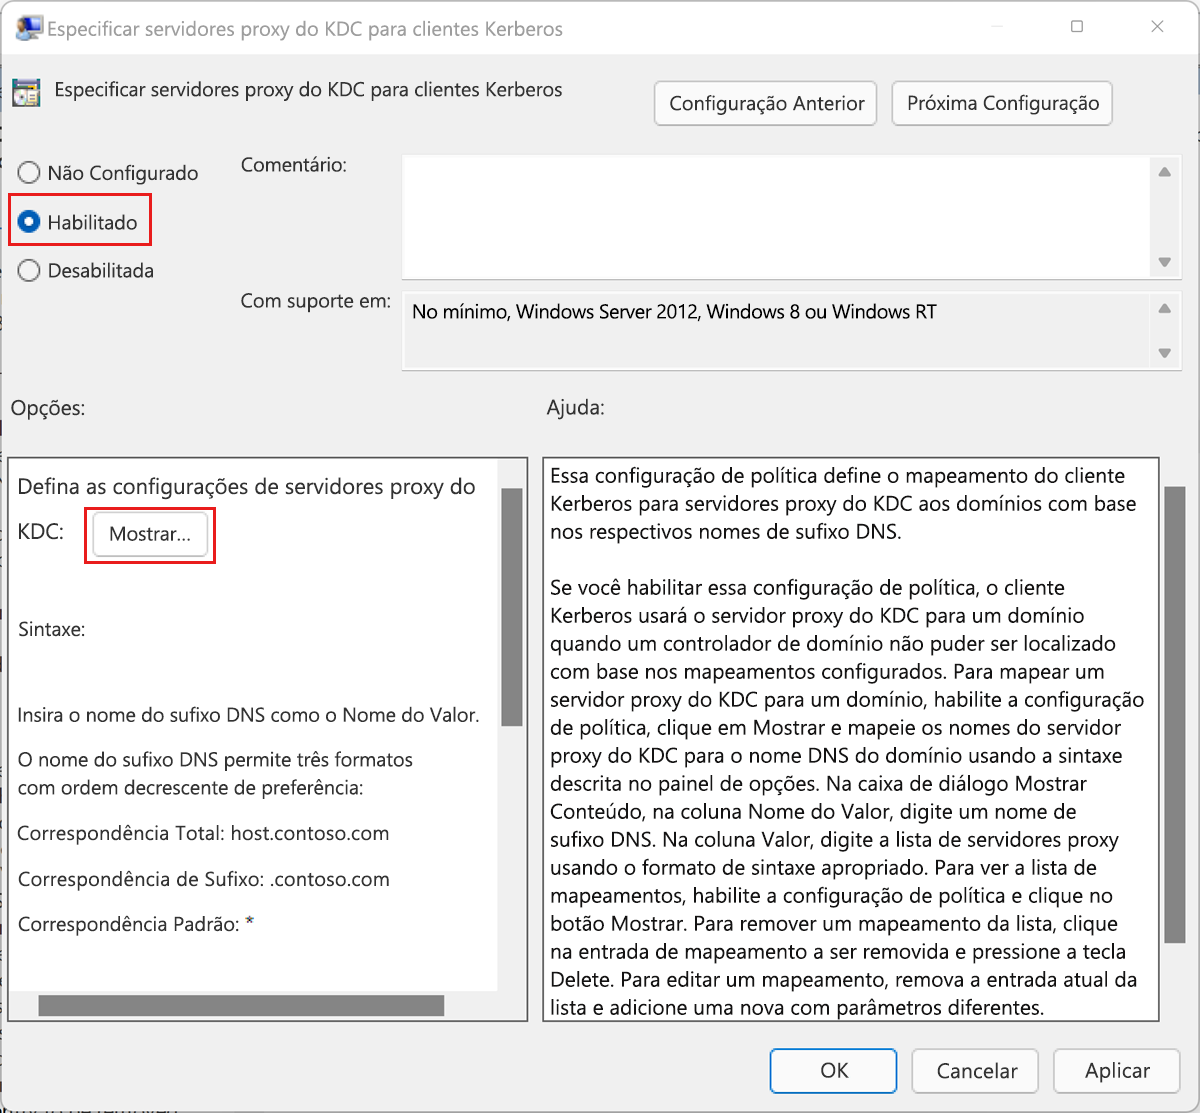Click the Cancelar button
Screen dimensions: 1200x1113
point(976,1071)
